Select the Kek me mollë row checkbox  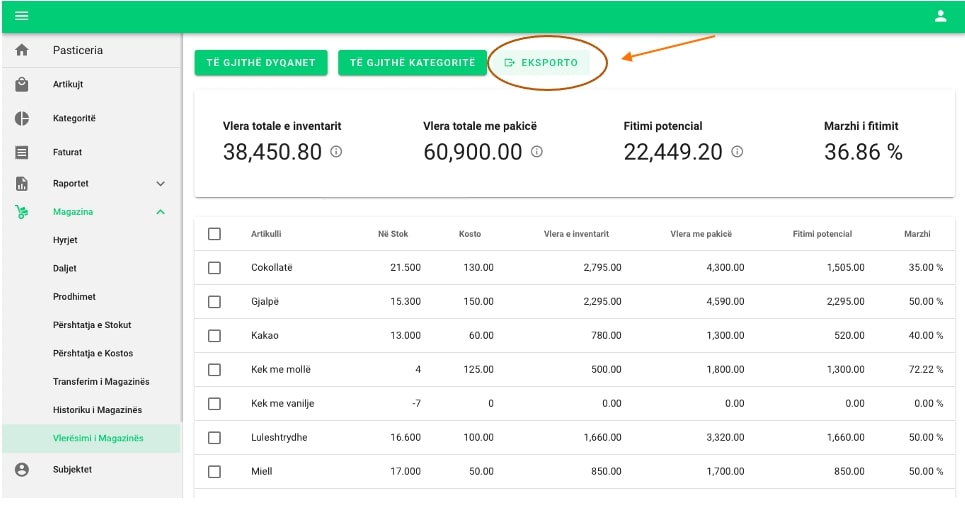pyautogui.click(x=214, y=370)
